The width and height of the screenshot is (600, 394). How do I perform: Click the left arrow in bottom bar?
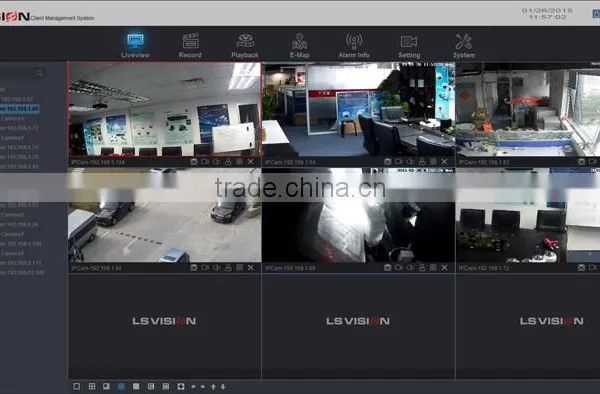point(193,386)
